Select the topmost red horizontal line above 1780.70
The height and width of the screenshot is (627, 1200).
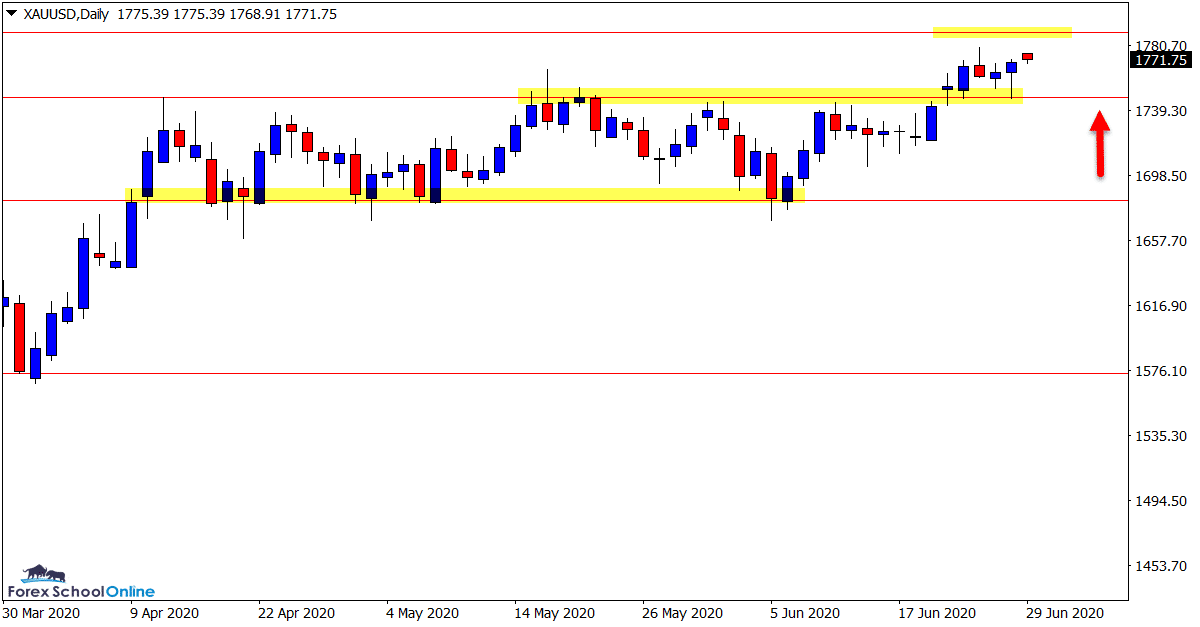click(x=564, y=32)
